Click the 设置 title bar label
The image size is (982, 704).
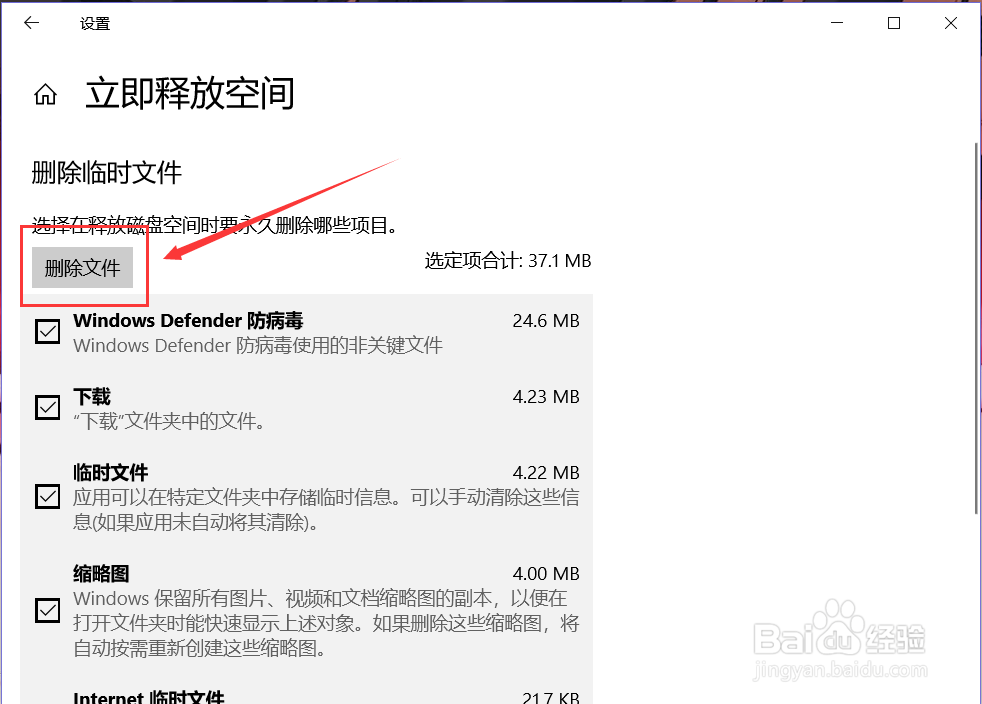coord(94,22)
